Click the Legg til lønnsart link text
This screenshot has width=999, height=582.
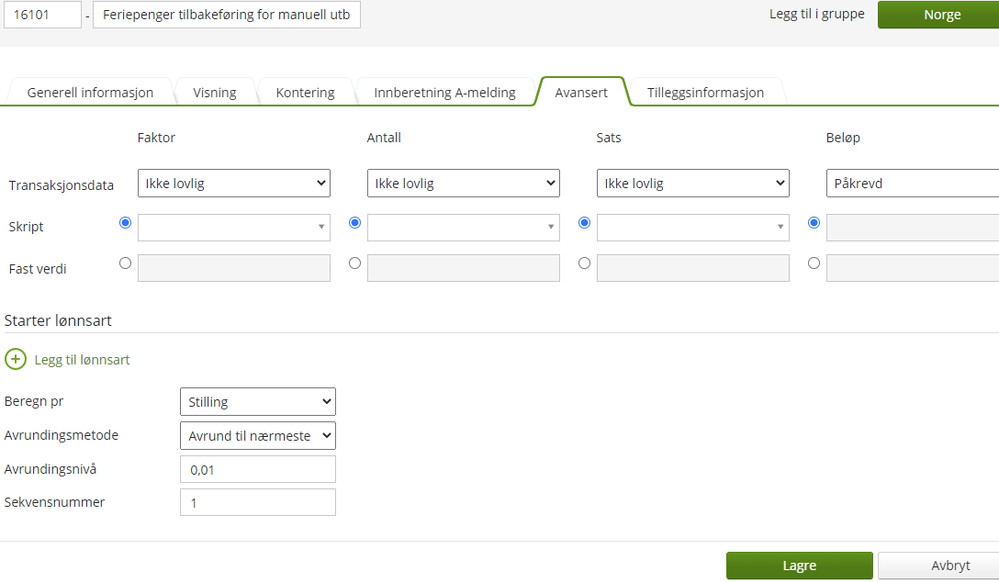(x=82, y=360)
